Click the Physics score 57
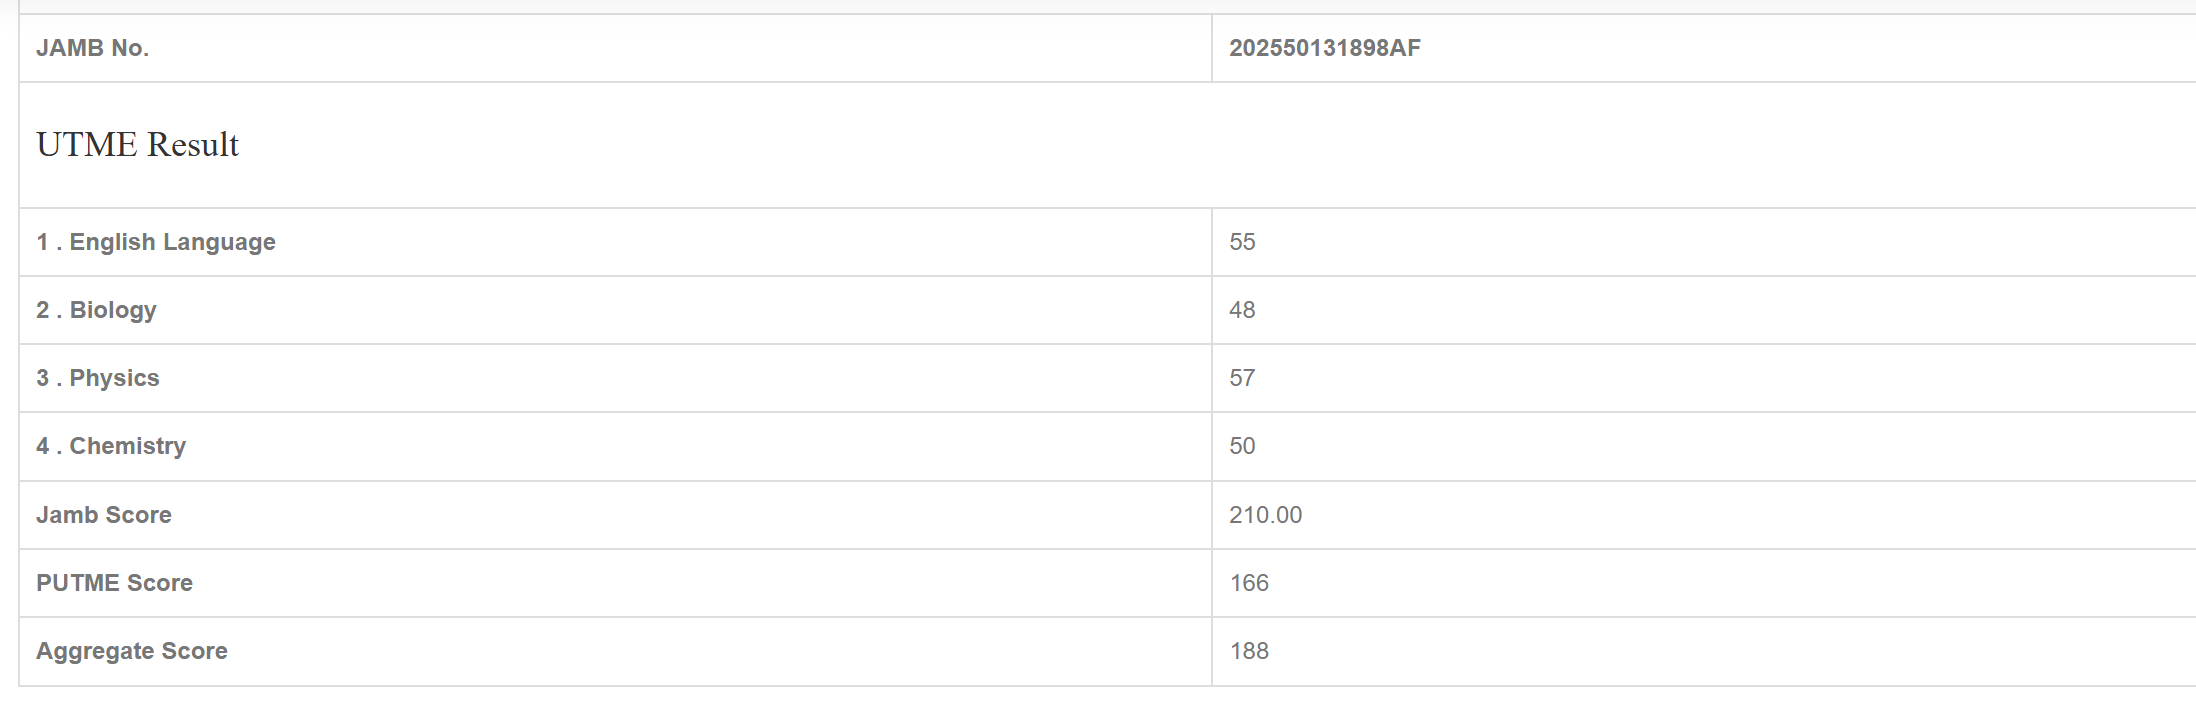Screen dimensions: 2196x721 [1242, 378]
